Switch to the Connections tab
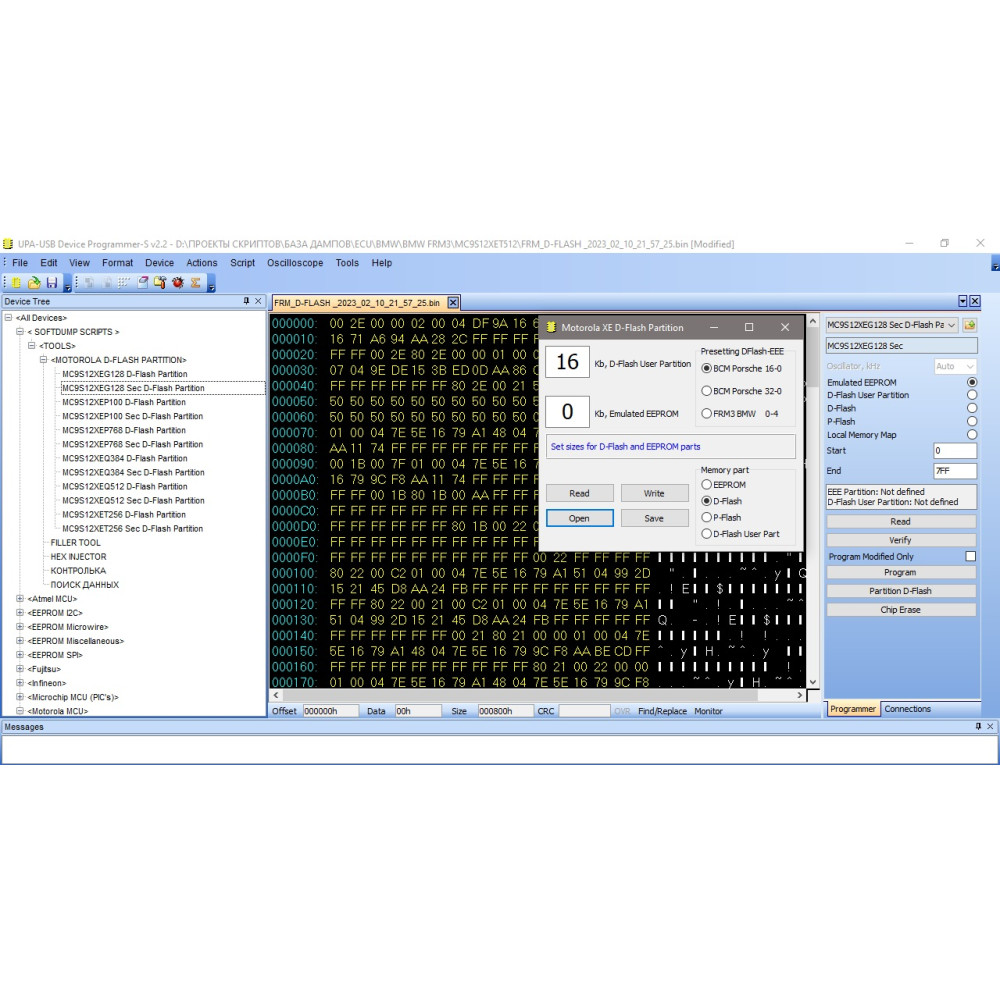Image resolution: width=1000 pixels, height=1000 pixels. 908,709
